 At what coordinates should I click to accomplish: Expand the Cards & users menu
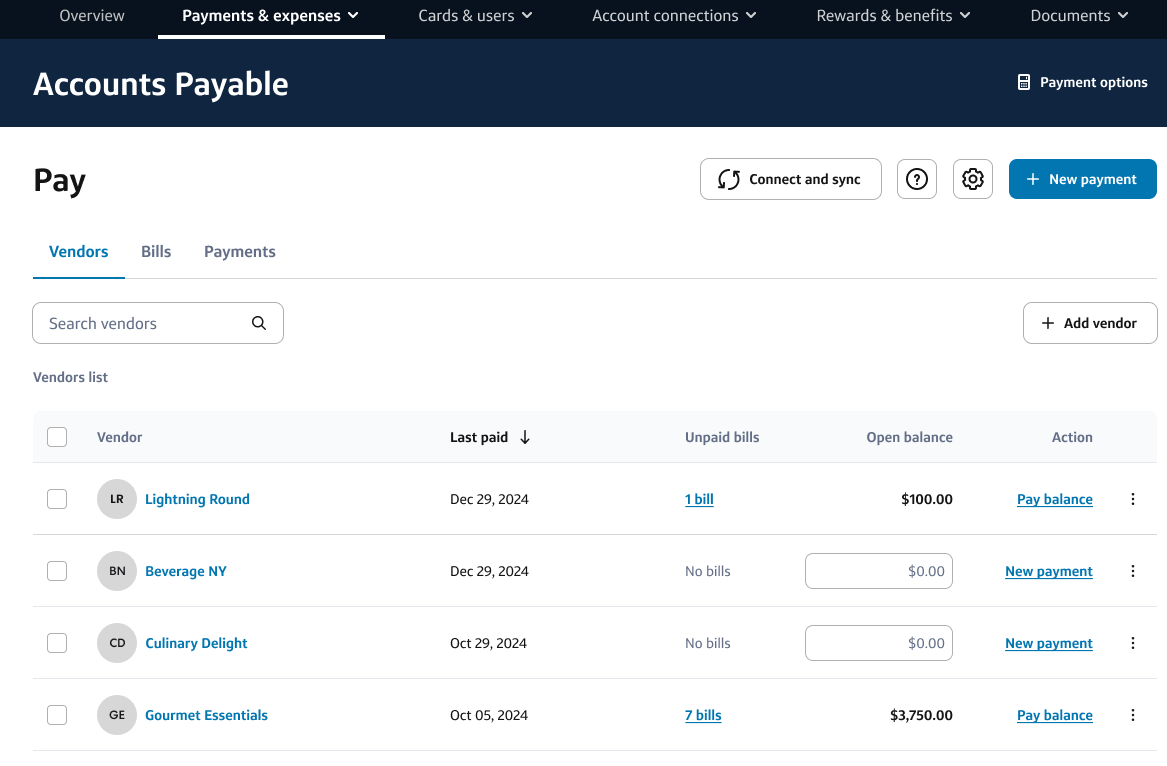476,16
